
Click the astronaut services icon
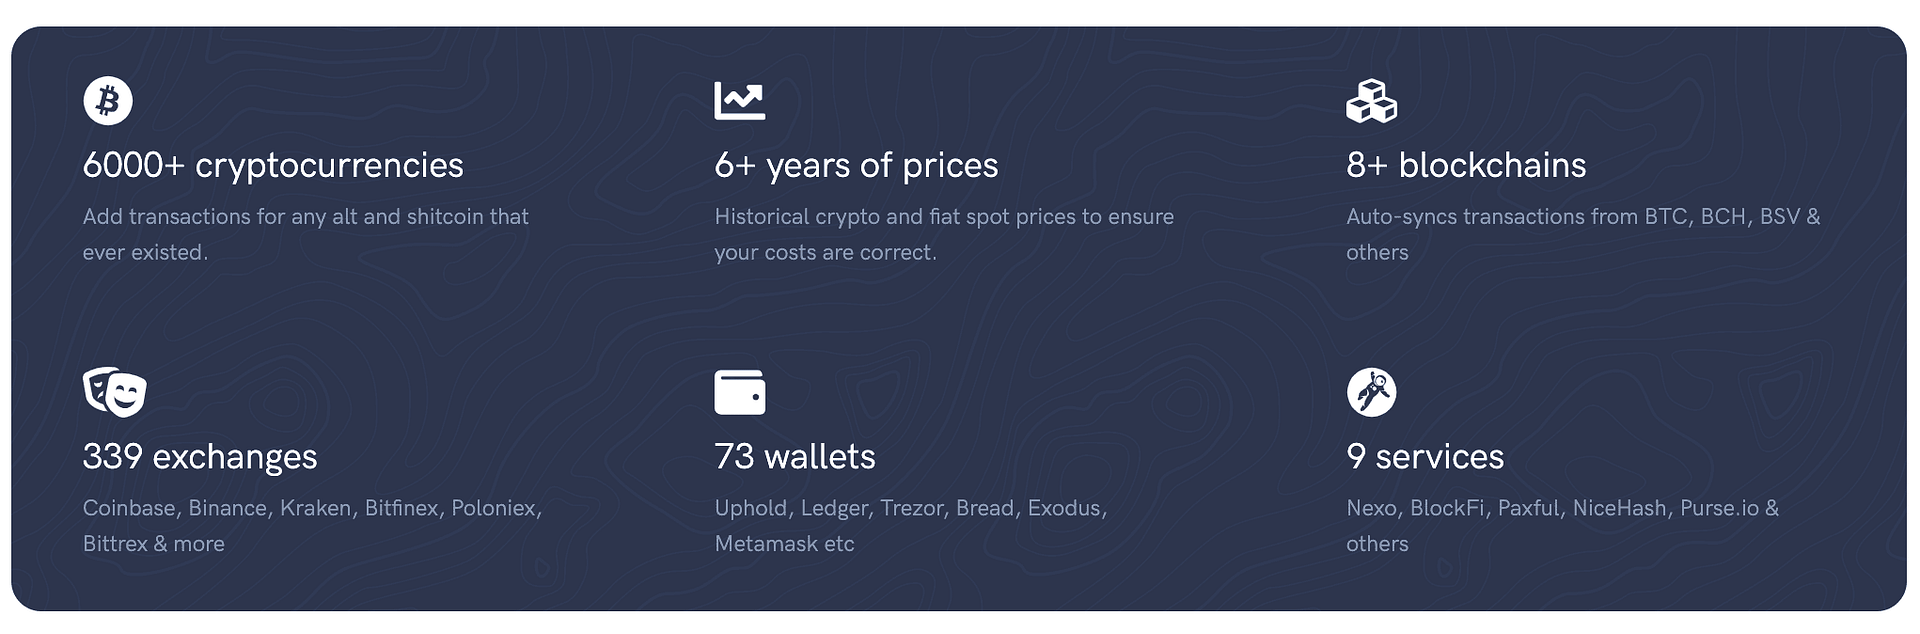[x=1371, y=392]
